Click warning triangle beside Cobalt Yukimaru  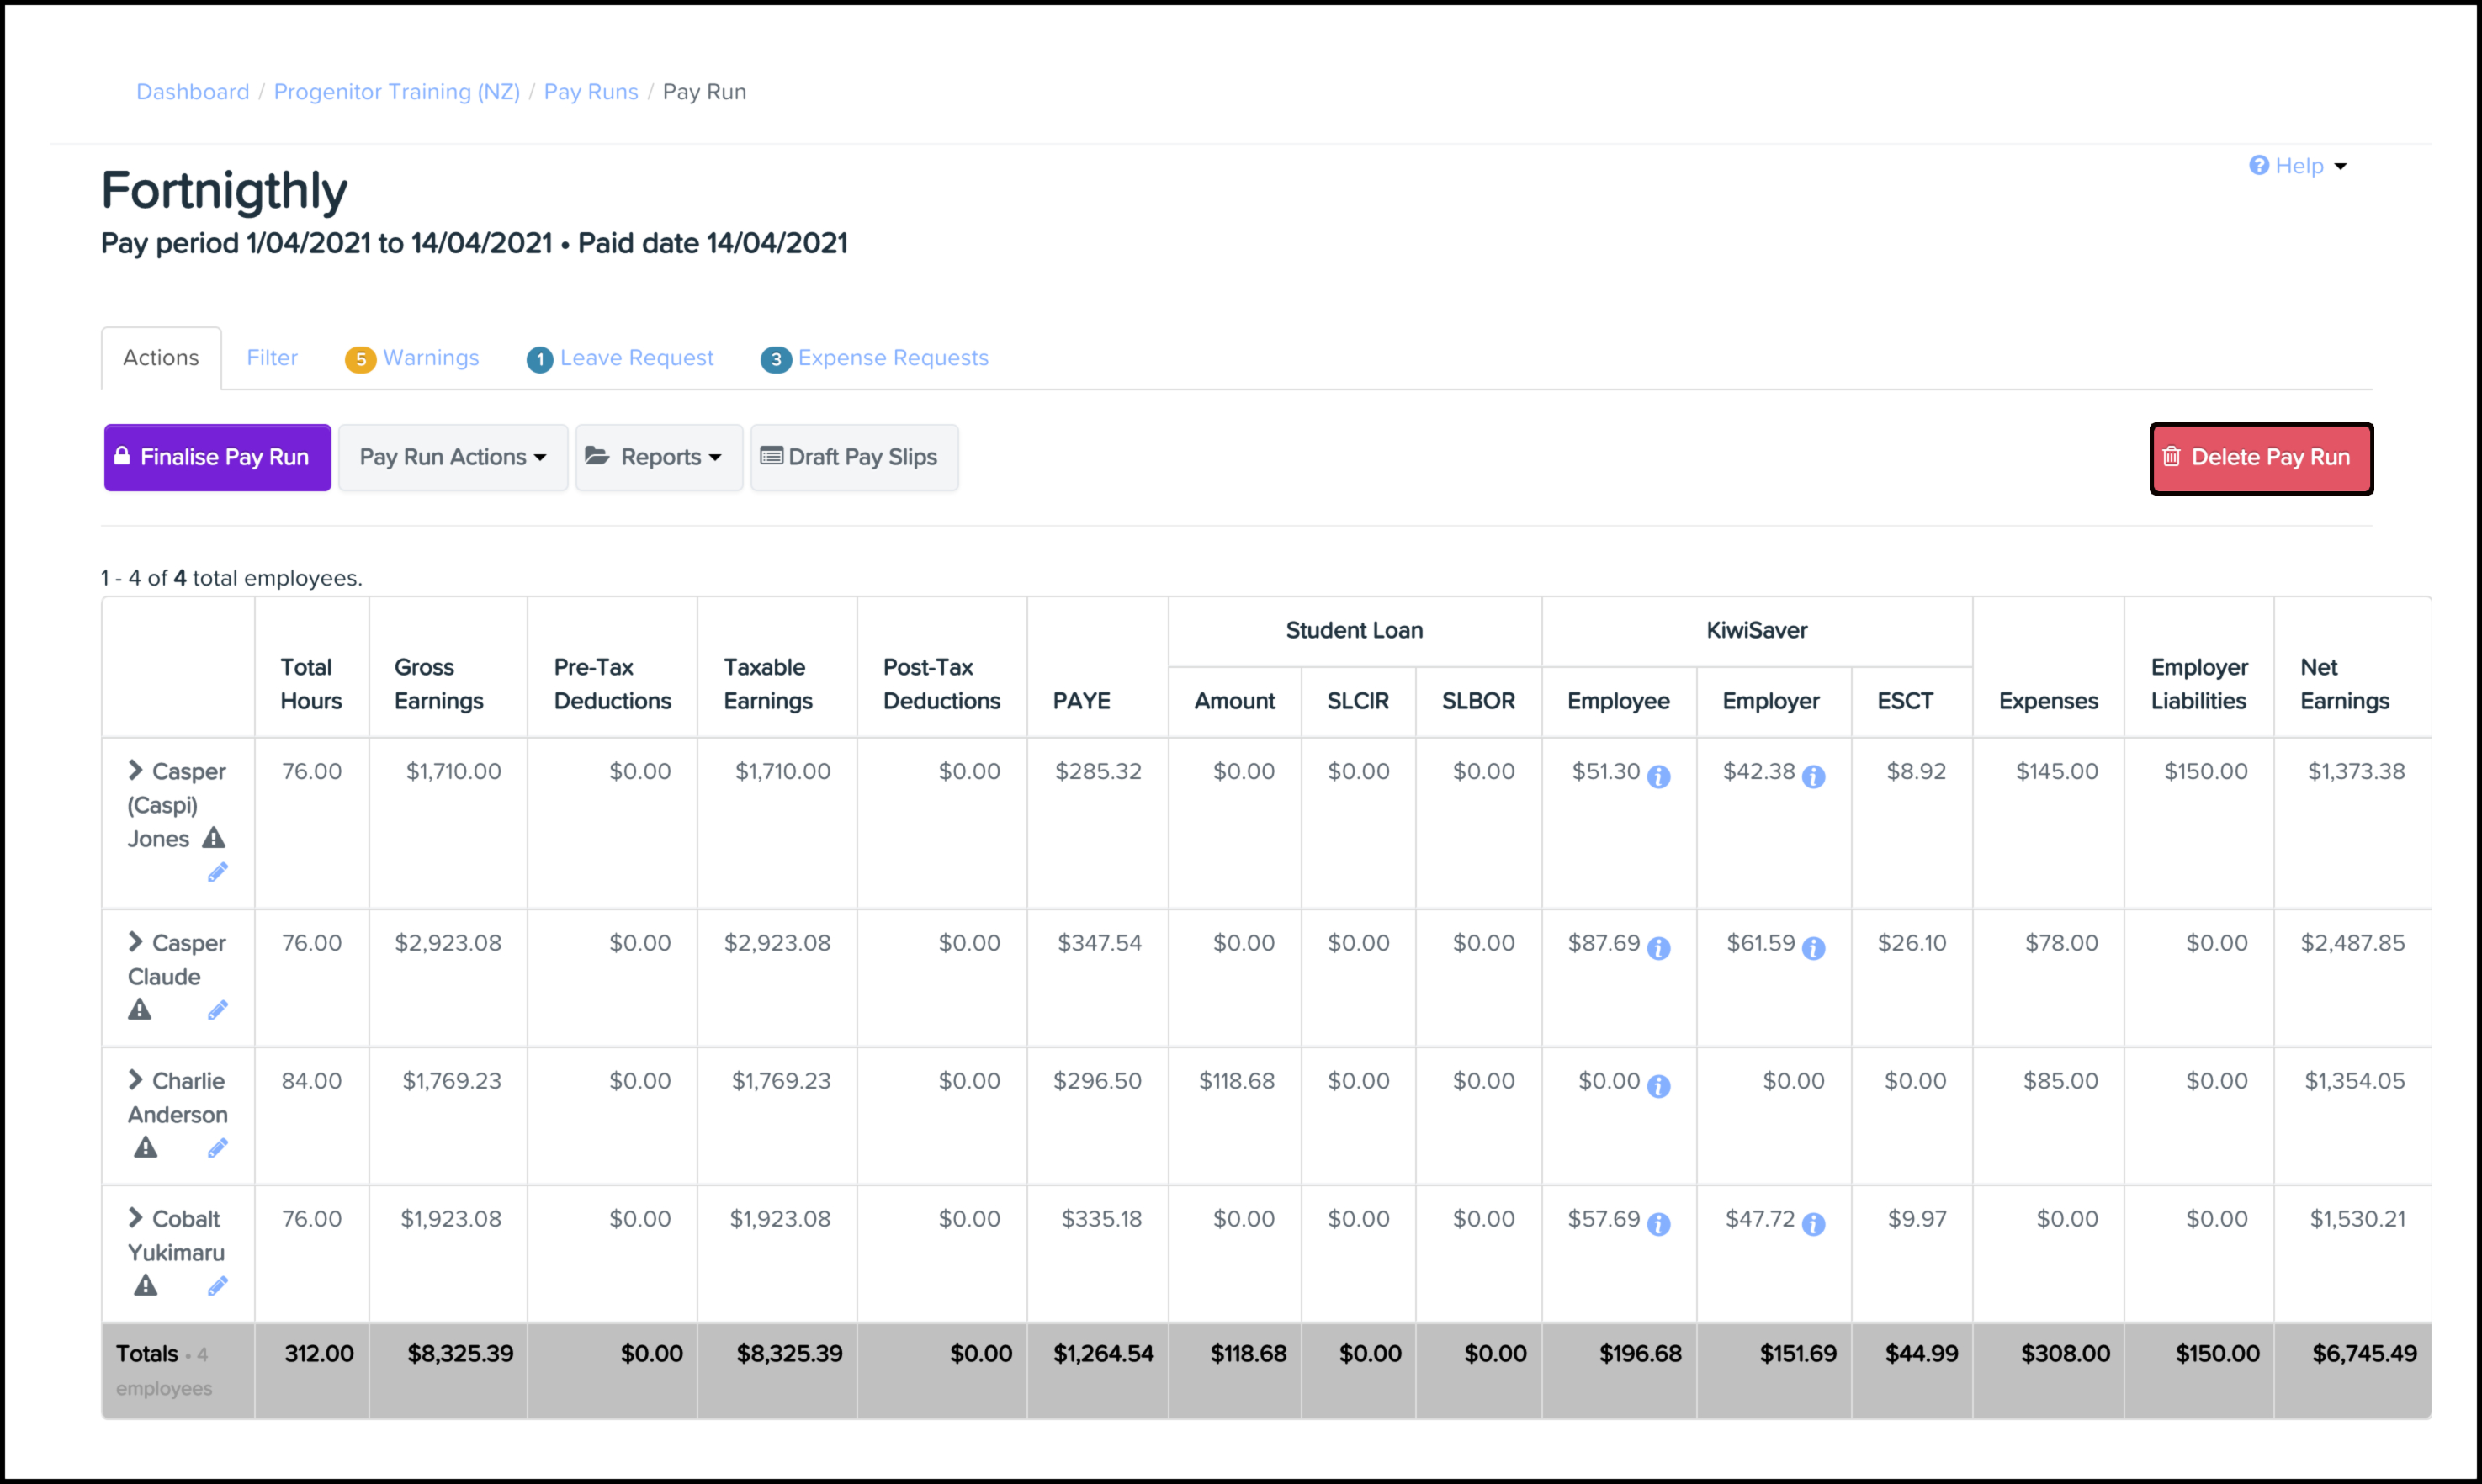click(146, 1286)
